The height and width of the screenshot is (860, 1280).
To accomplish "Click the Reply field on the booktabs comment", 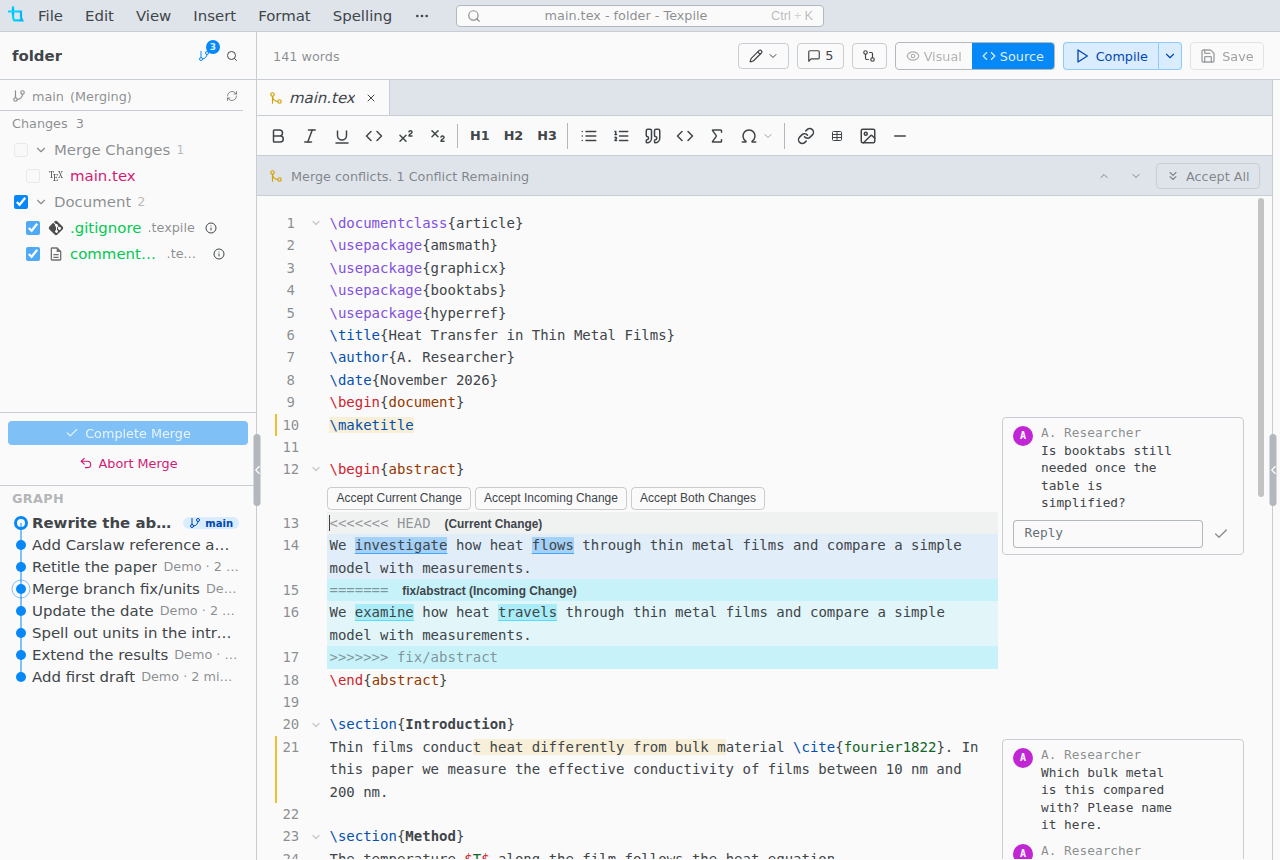I will (1108, 534).
